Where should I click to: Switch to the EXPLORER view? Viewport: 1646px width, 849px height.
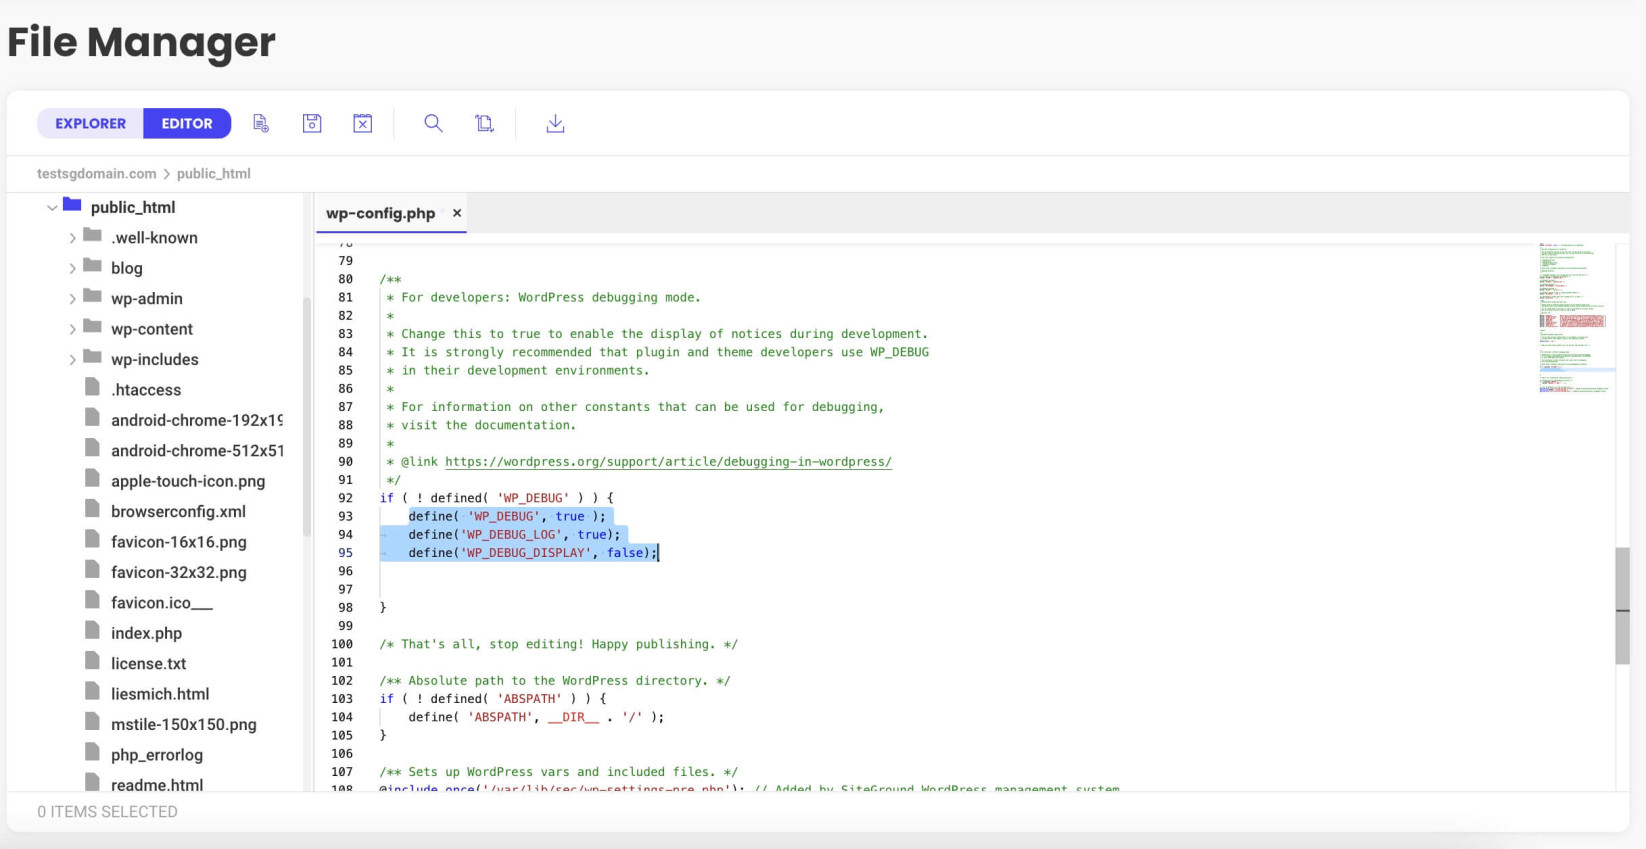90,123
